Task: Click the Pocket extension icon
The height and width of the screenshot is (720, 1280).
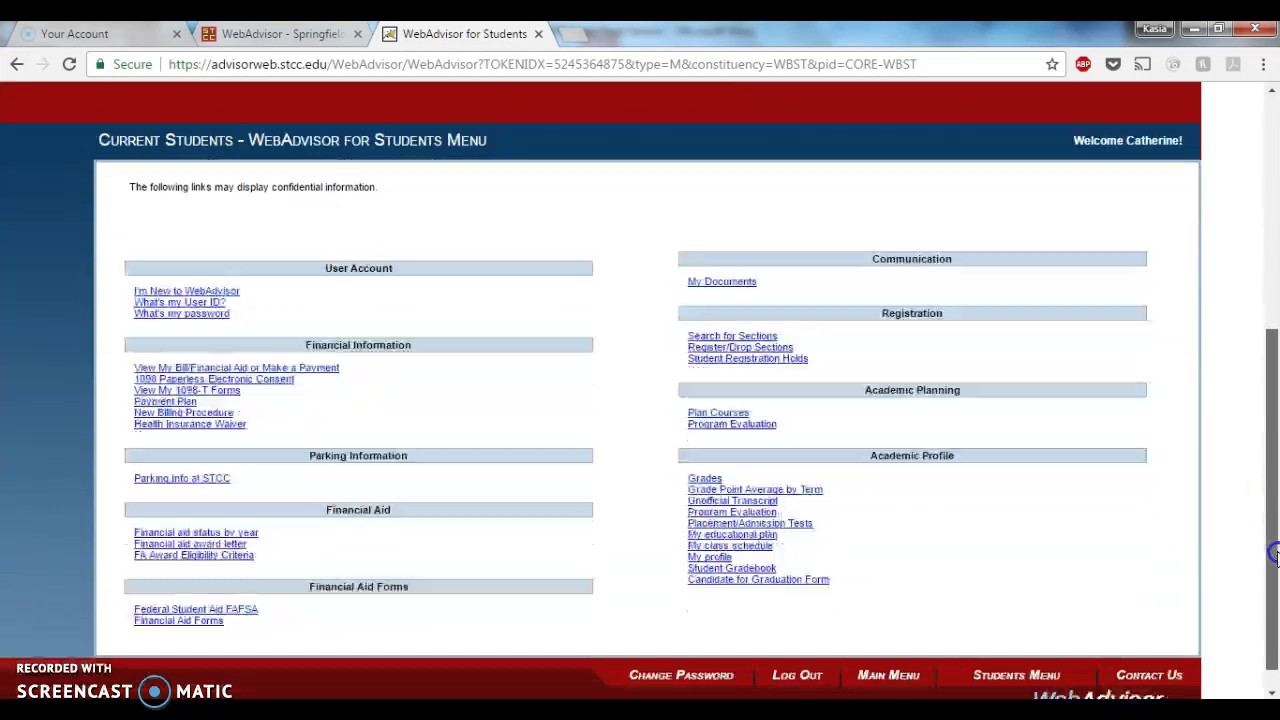Action: click(1113, 64)
